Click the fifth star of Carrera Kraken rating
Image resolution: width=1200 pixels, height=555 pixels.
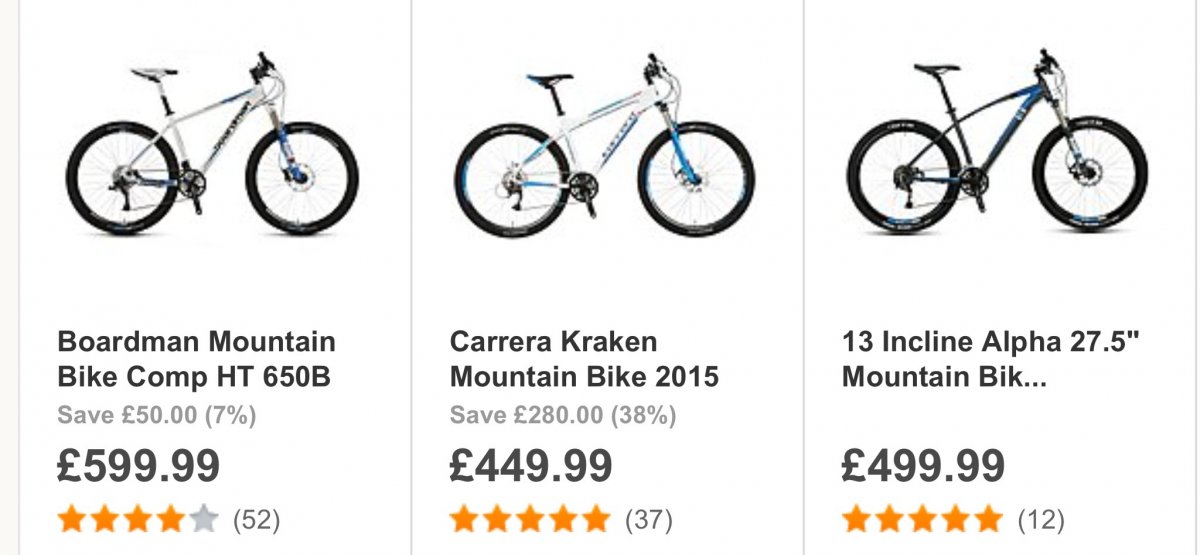pos(595,519)
